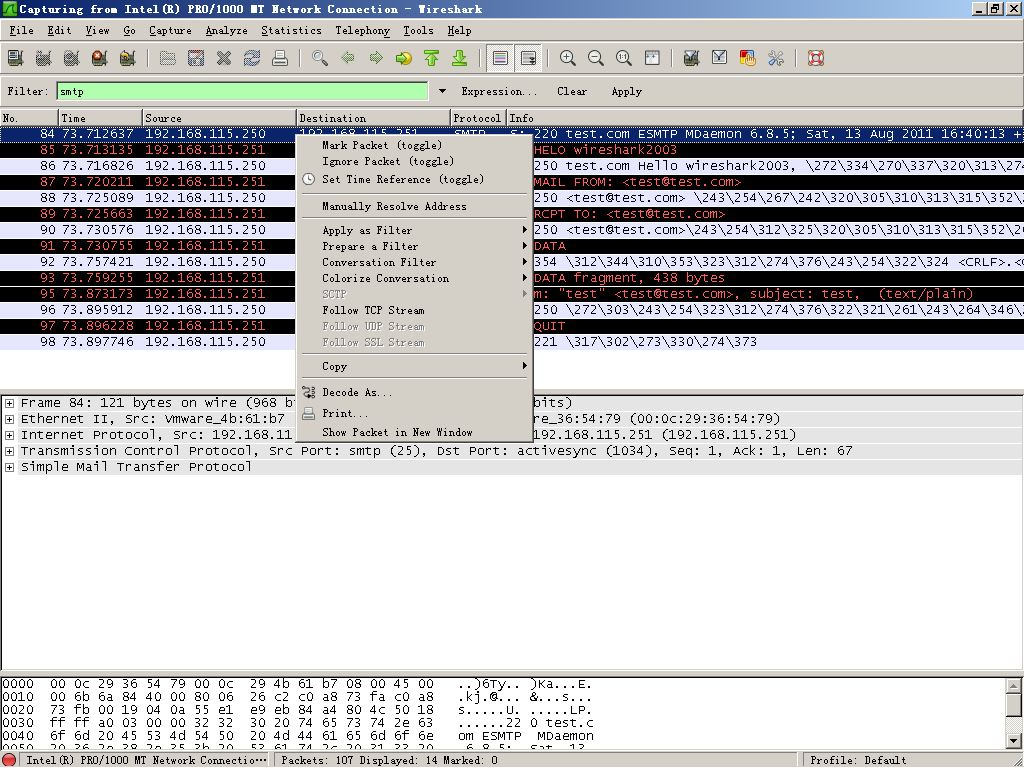Restart the running live capture
1024x768 pixels.
pos(128,58)
